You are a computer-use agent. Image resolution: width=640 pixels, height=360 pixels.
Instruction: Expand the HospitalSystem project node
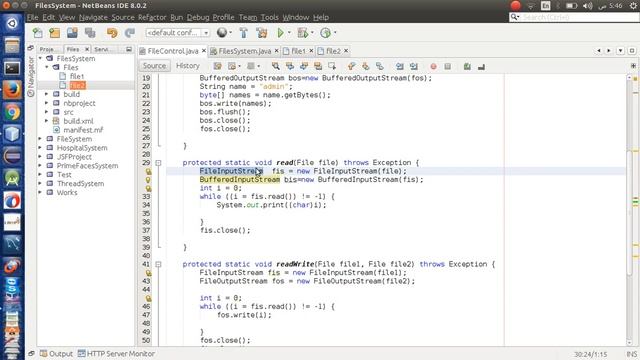pyautogui.click(x=40, y=148)
